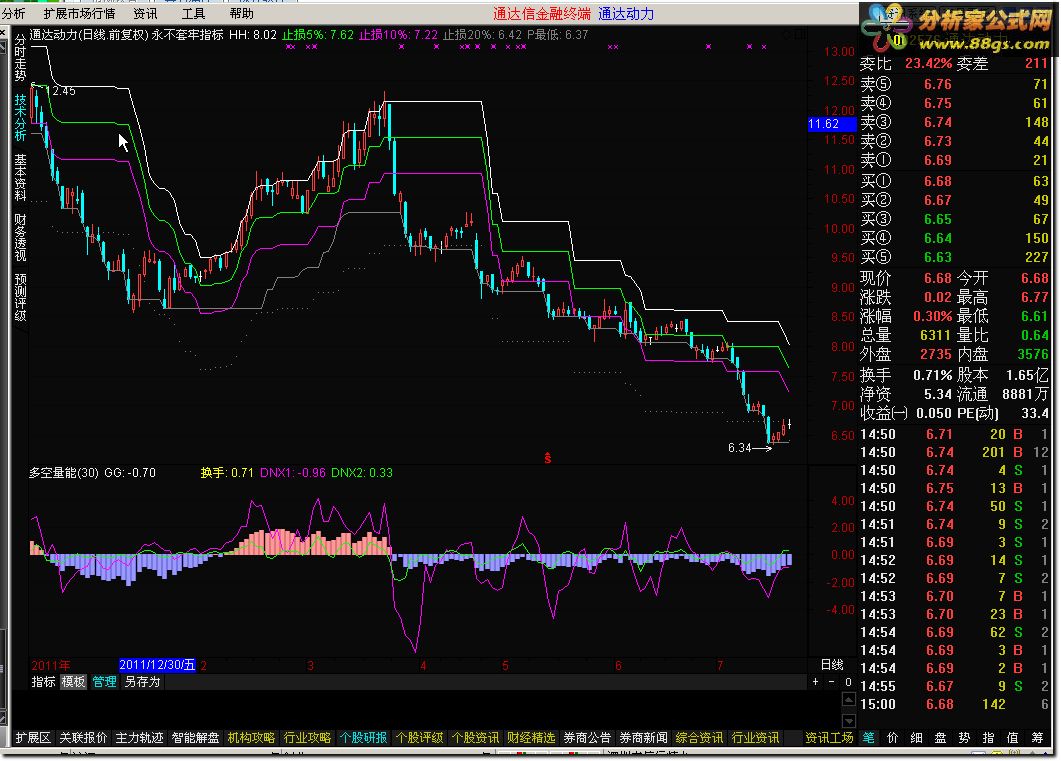Viewport: 1061px width, 761px height.
Task: Click the scroll-down arrow of tick list
Action: 848,720
